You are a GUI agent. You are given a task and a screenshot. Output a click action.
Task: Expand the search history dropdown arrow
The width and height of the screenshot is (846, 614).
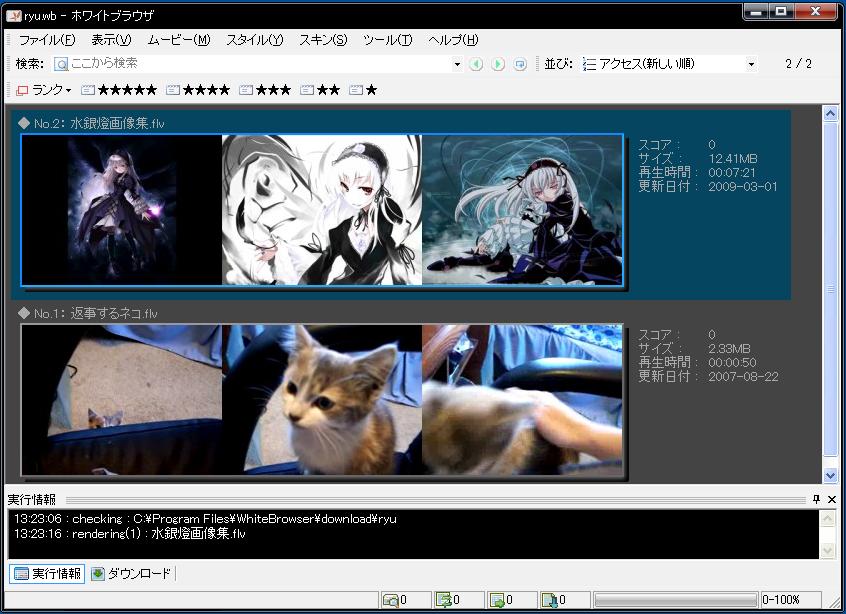click(x=457, y=64)
